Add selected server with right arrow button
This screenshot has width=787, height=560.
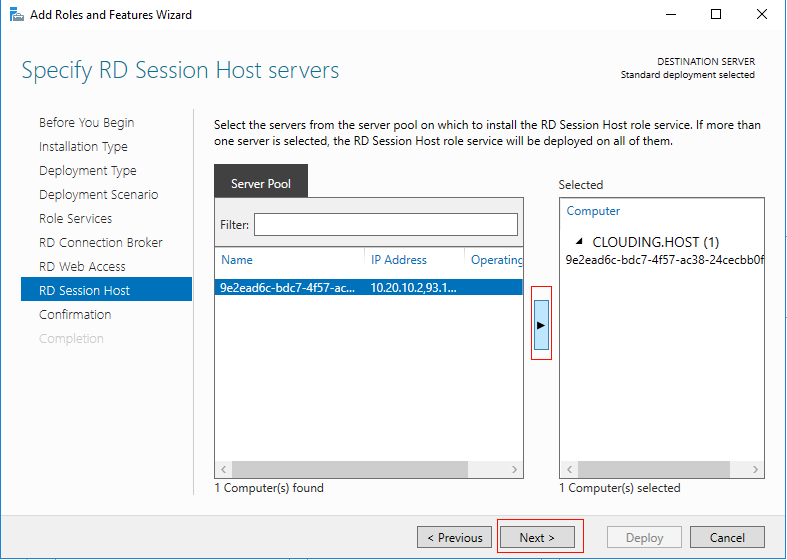541,325
